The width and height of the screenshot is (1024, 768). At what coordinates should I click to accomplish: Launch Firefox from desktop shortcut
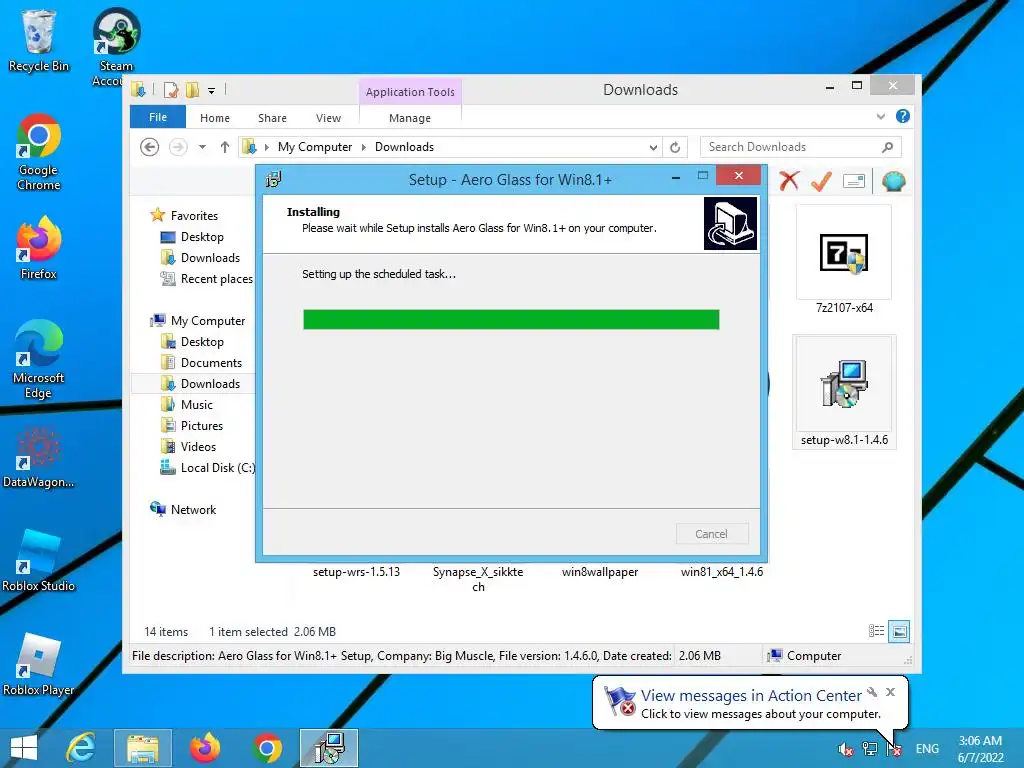(39, 248)
